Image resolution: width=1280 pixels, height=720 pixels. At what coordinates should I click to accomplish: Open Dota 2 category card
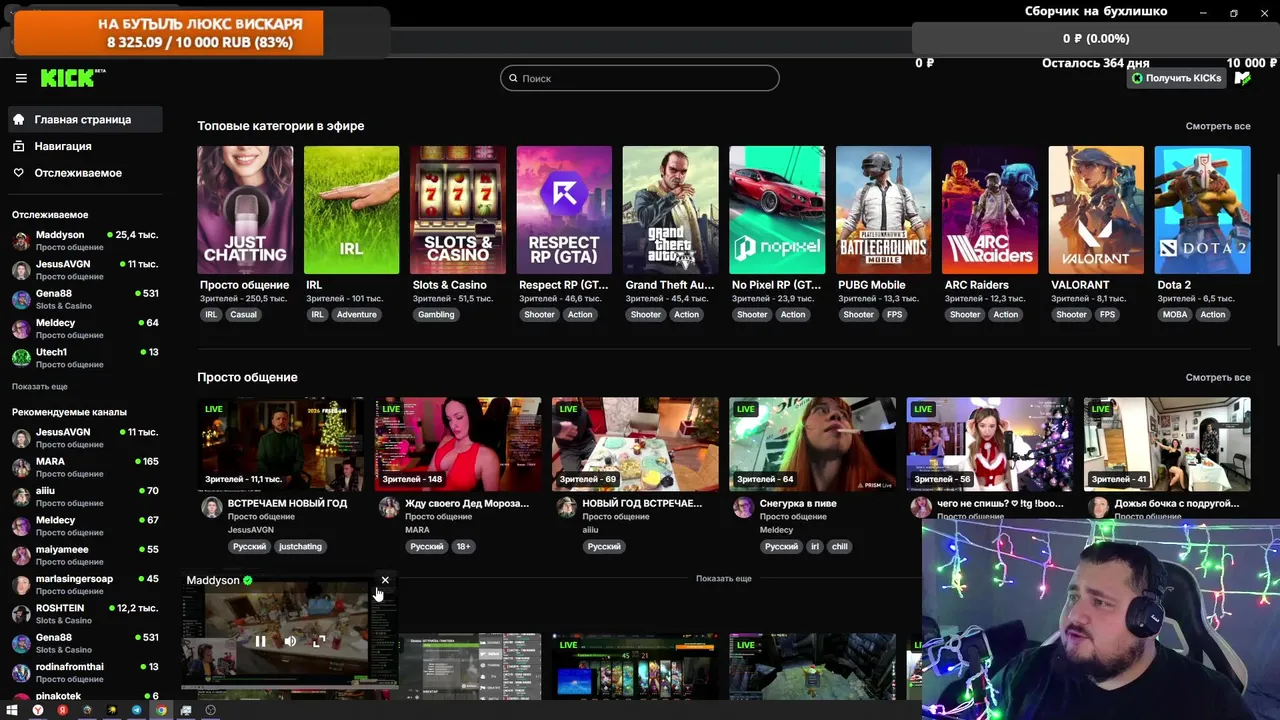coord(1202,210)
